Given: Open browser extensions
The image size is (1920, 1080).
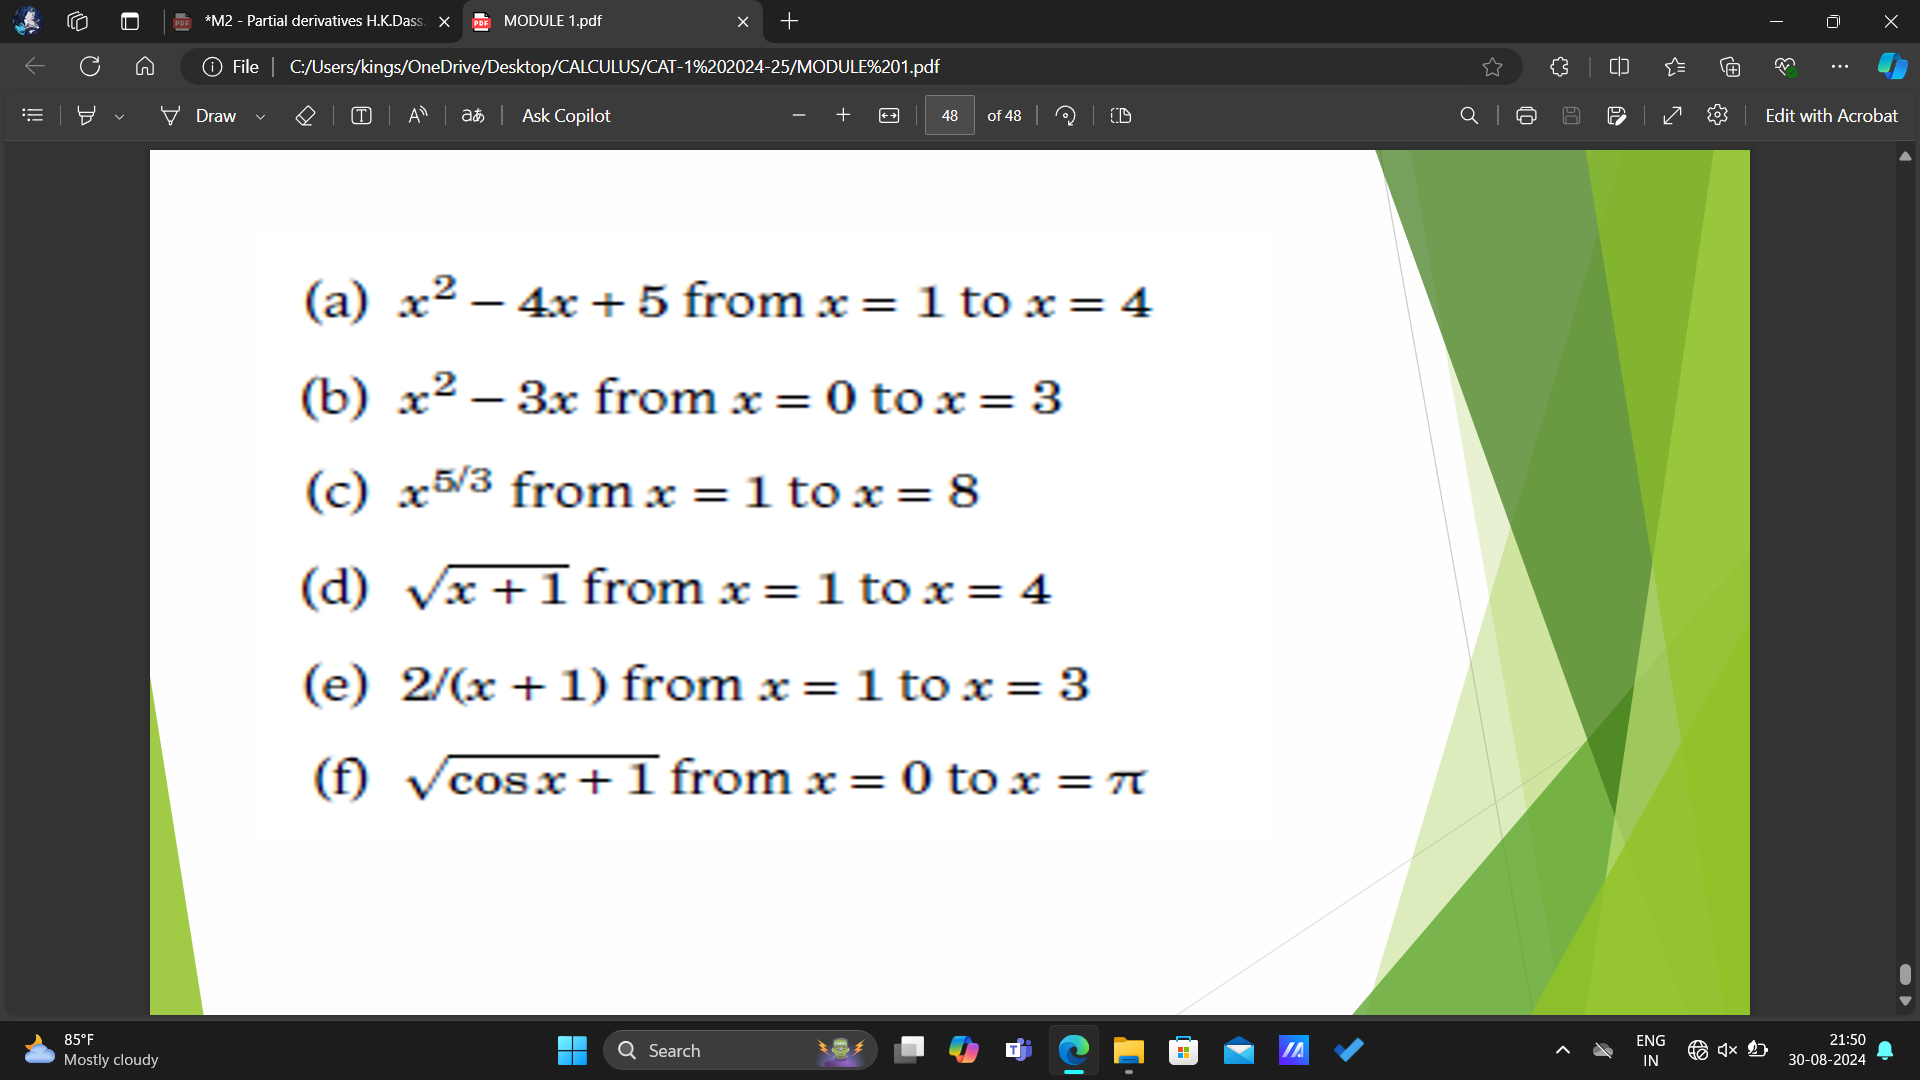Looking at the screenshot, I should pos(1559,67).
